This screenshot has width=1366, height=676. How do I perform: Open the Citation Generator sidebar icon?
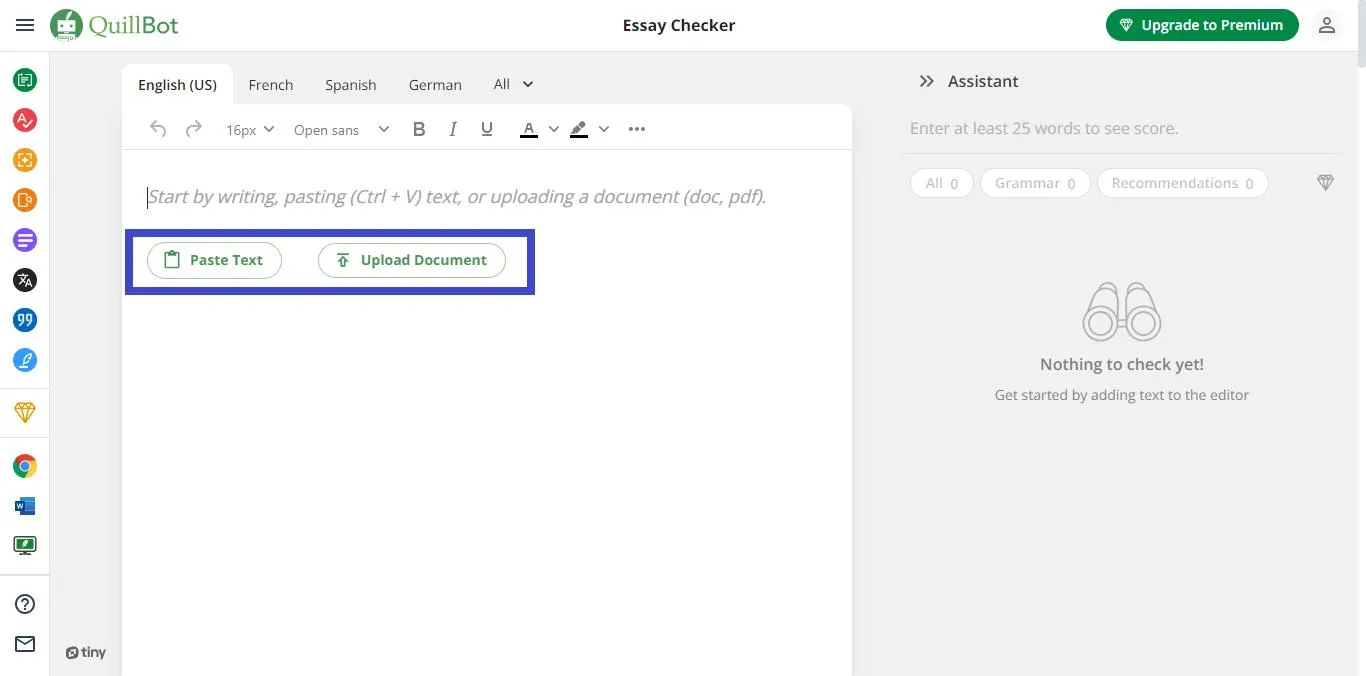pos(25,320)
